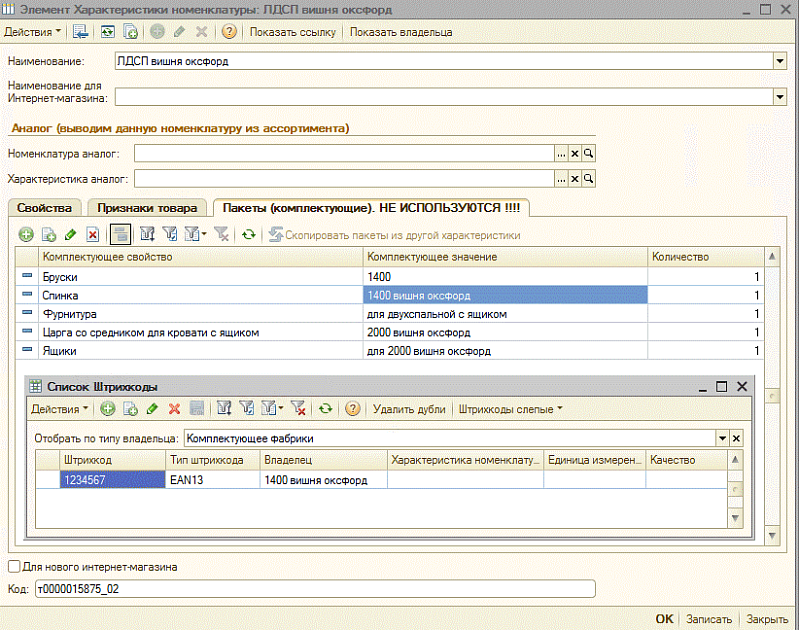
Task: Click the Тип штрихкода column header
Action: click(x=212, y=460)
